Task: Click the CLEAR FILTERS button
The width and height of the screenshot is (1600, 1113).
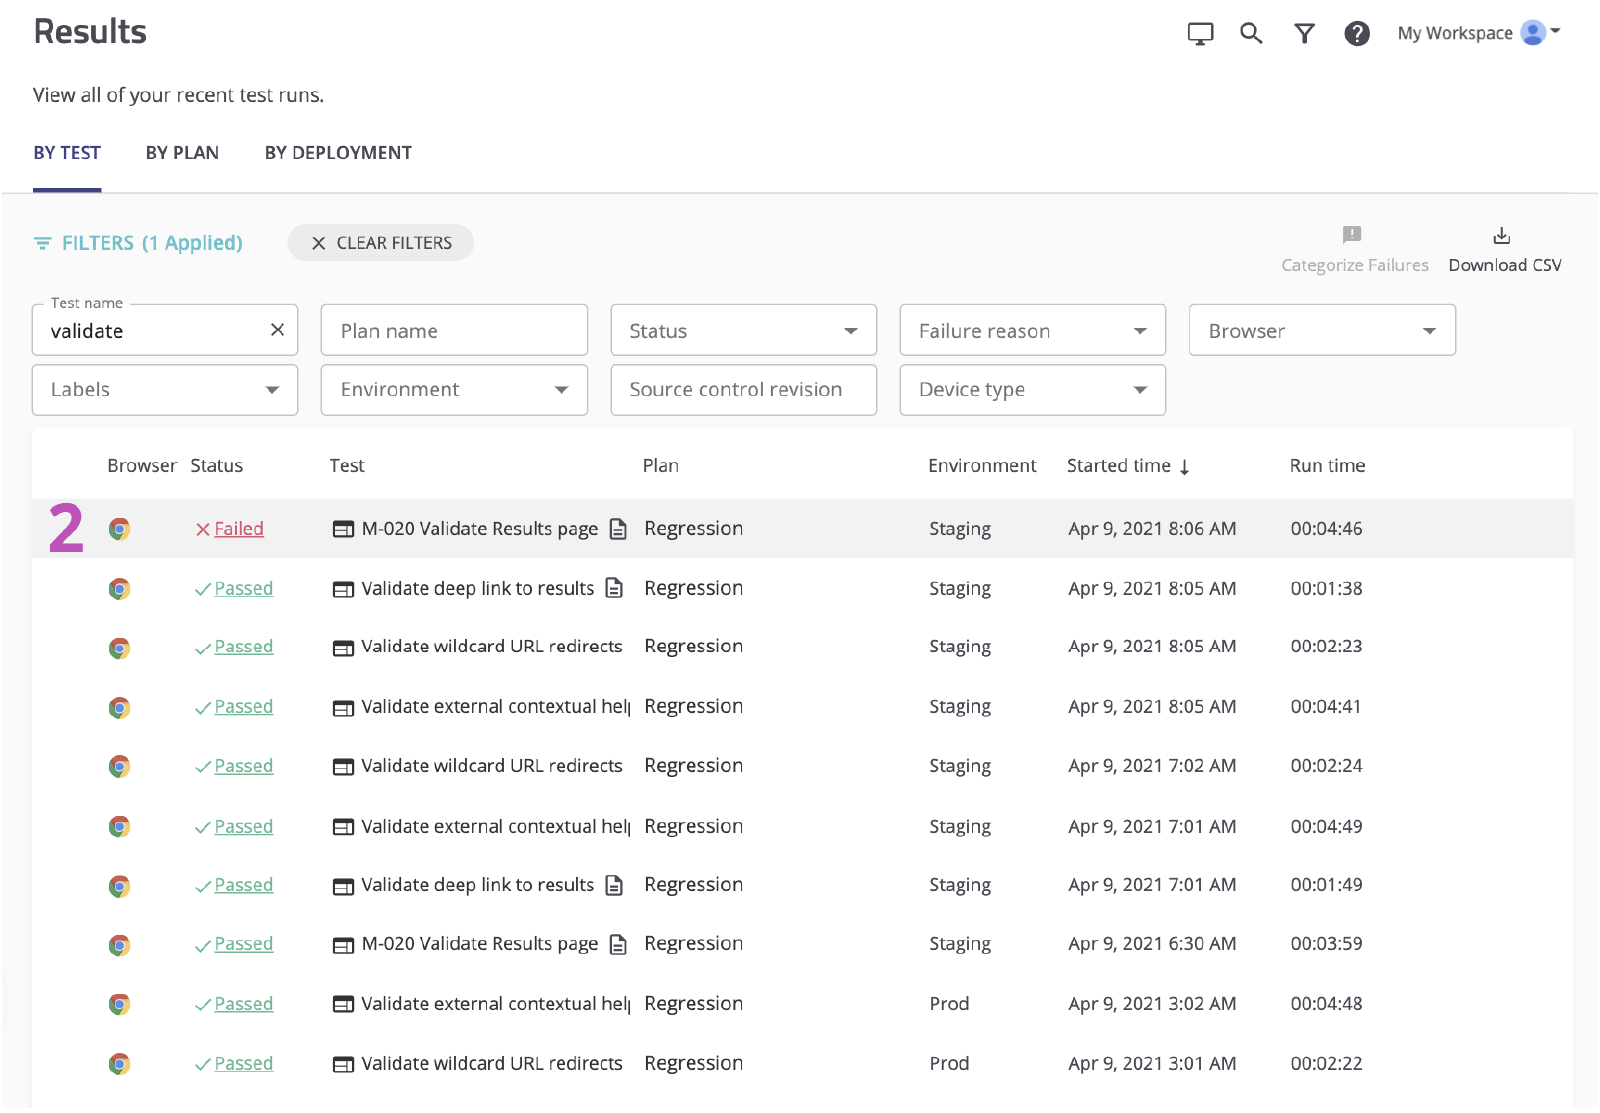Action: point(380,242)
